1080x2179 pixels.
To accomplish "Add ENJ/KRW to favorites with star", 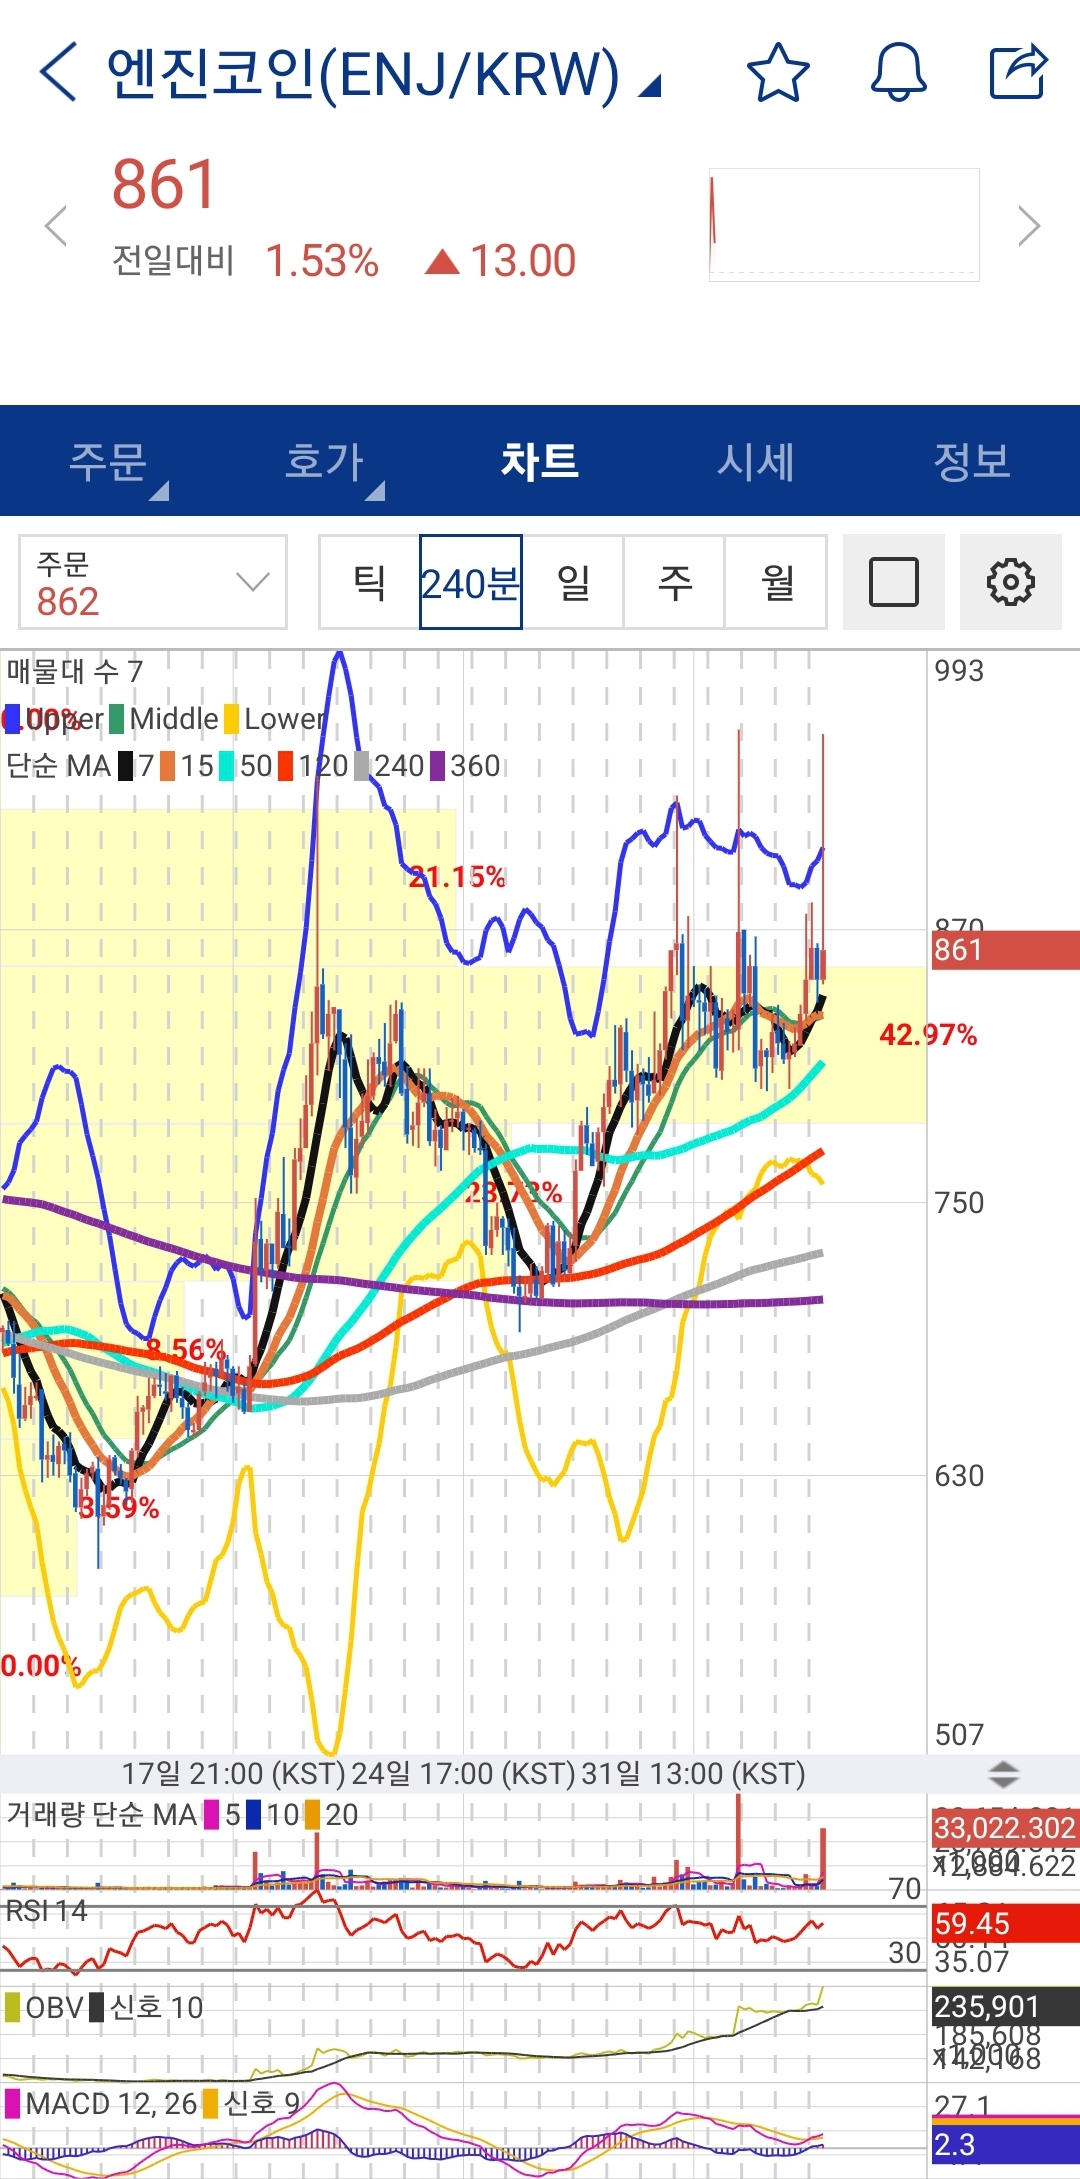I will 778,72.
